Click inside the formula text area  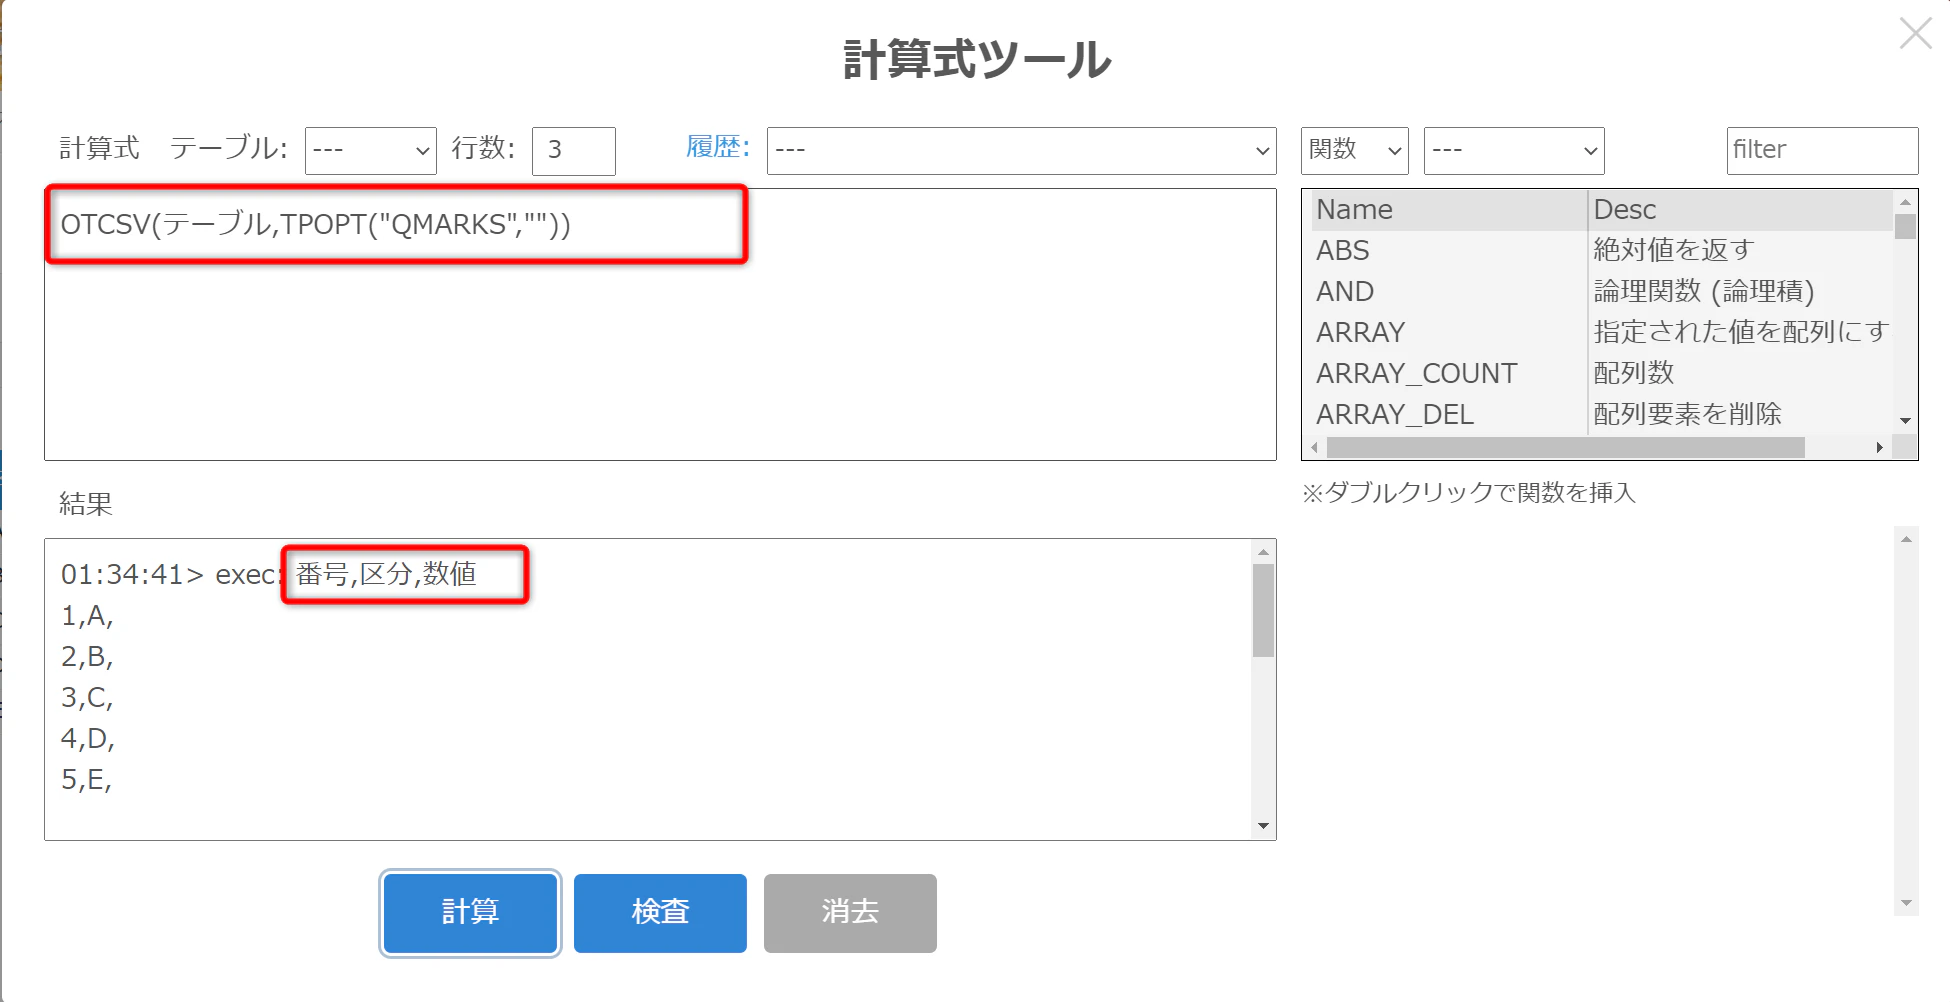click(x=660, y=325)
